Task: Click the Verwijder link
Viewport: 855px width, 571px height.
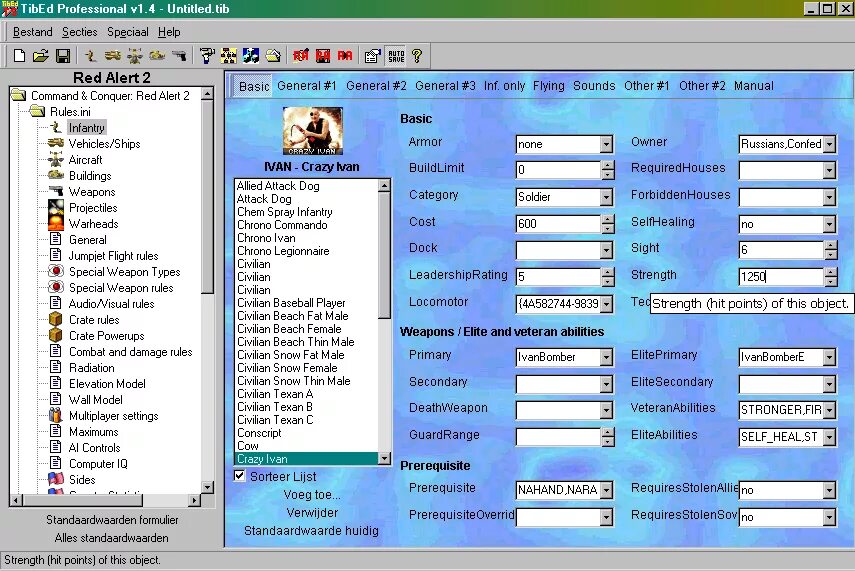Action: [x=312, y=513]
